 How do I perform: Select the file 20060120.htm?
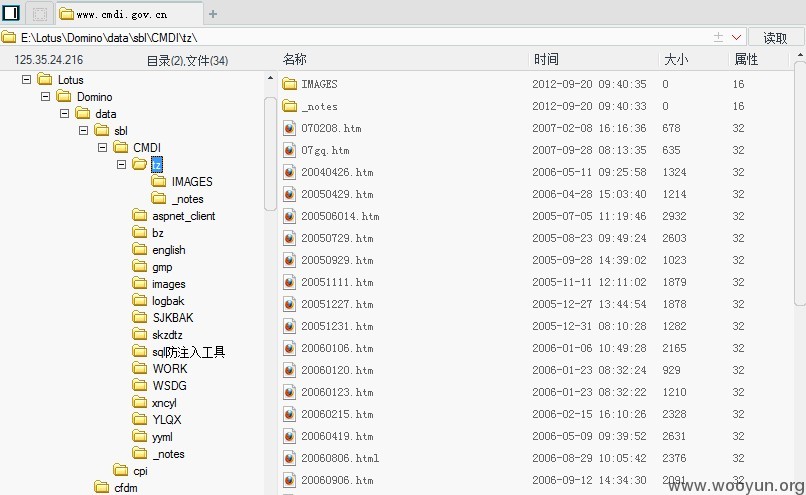(337, 371)
